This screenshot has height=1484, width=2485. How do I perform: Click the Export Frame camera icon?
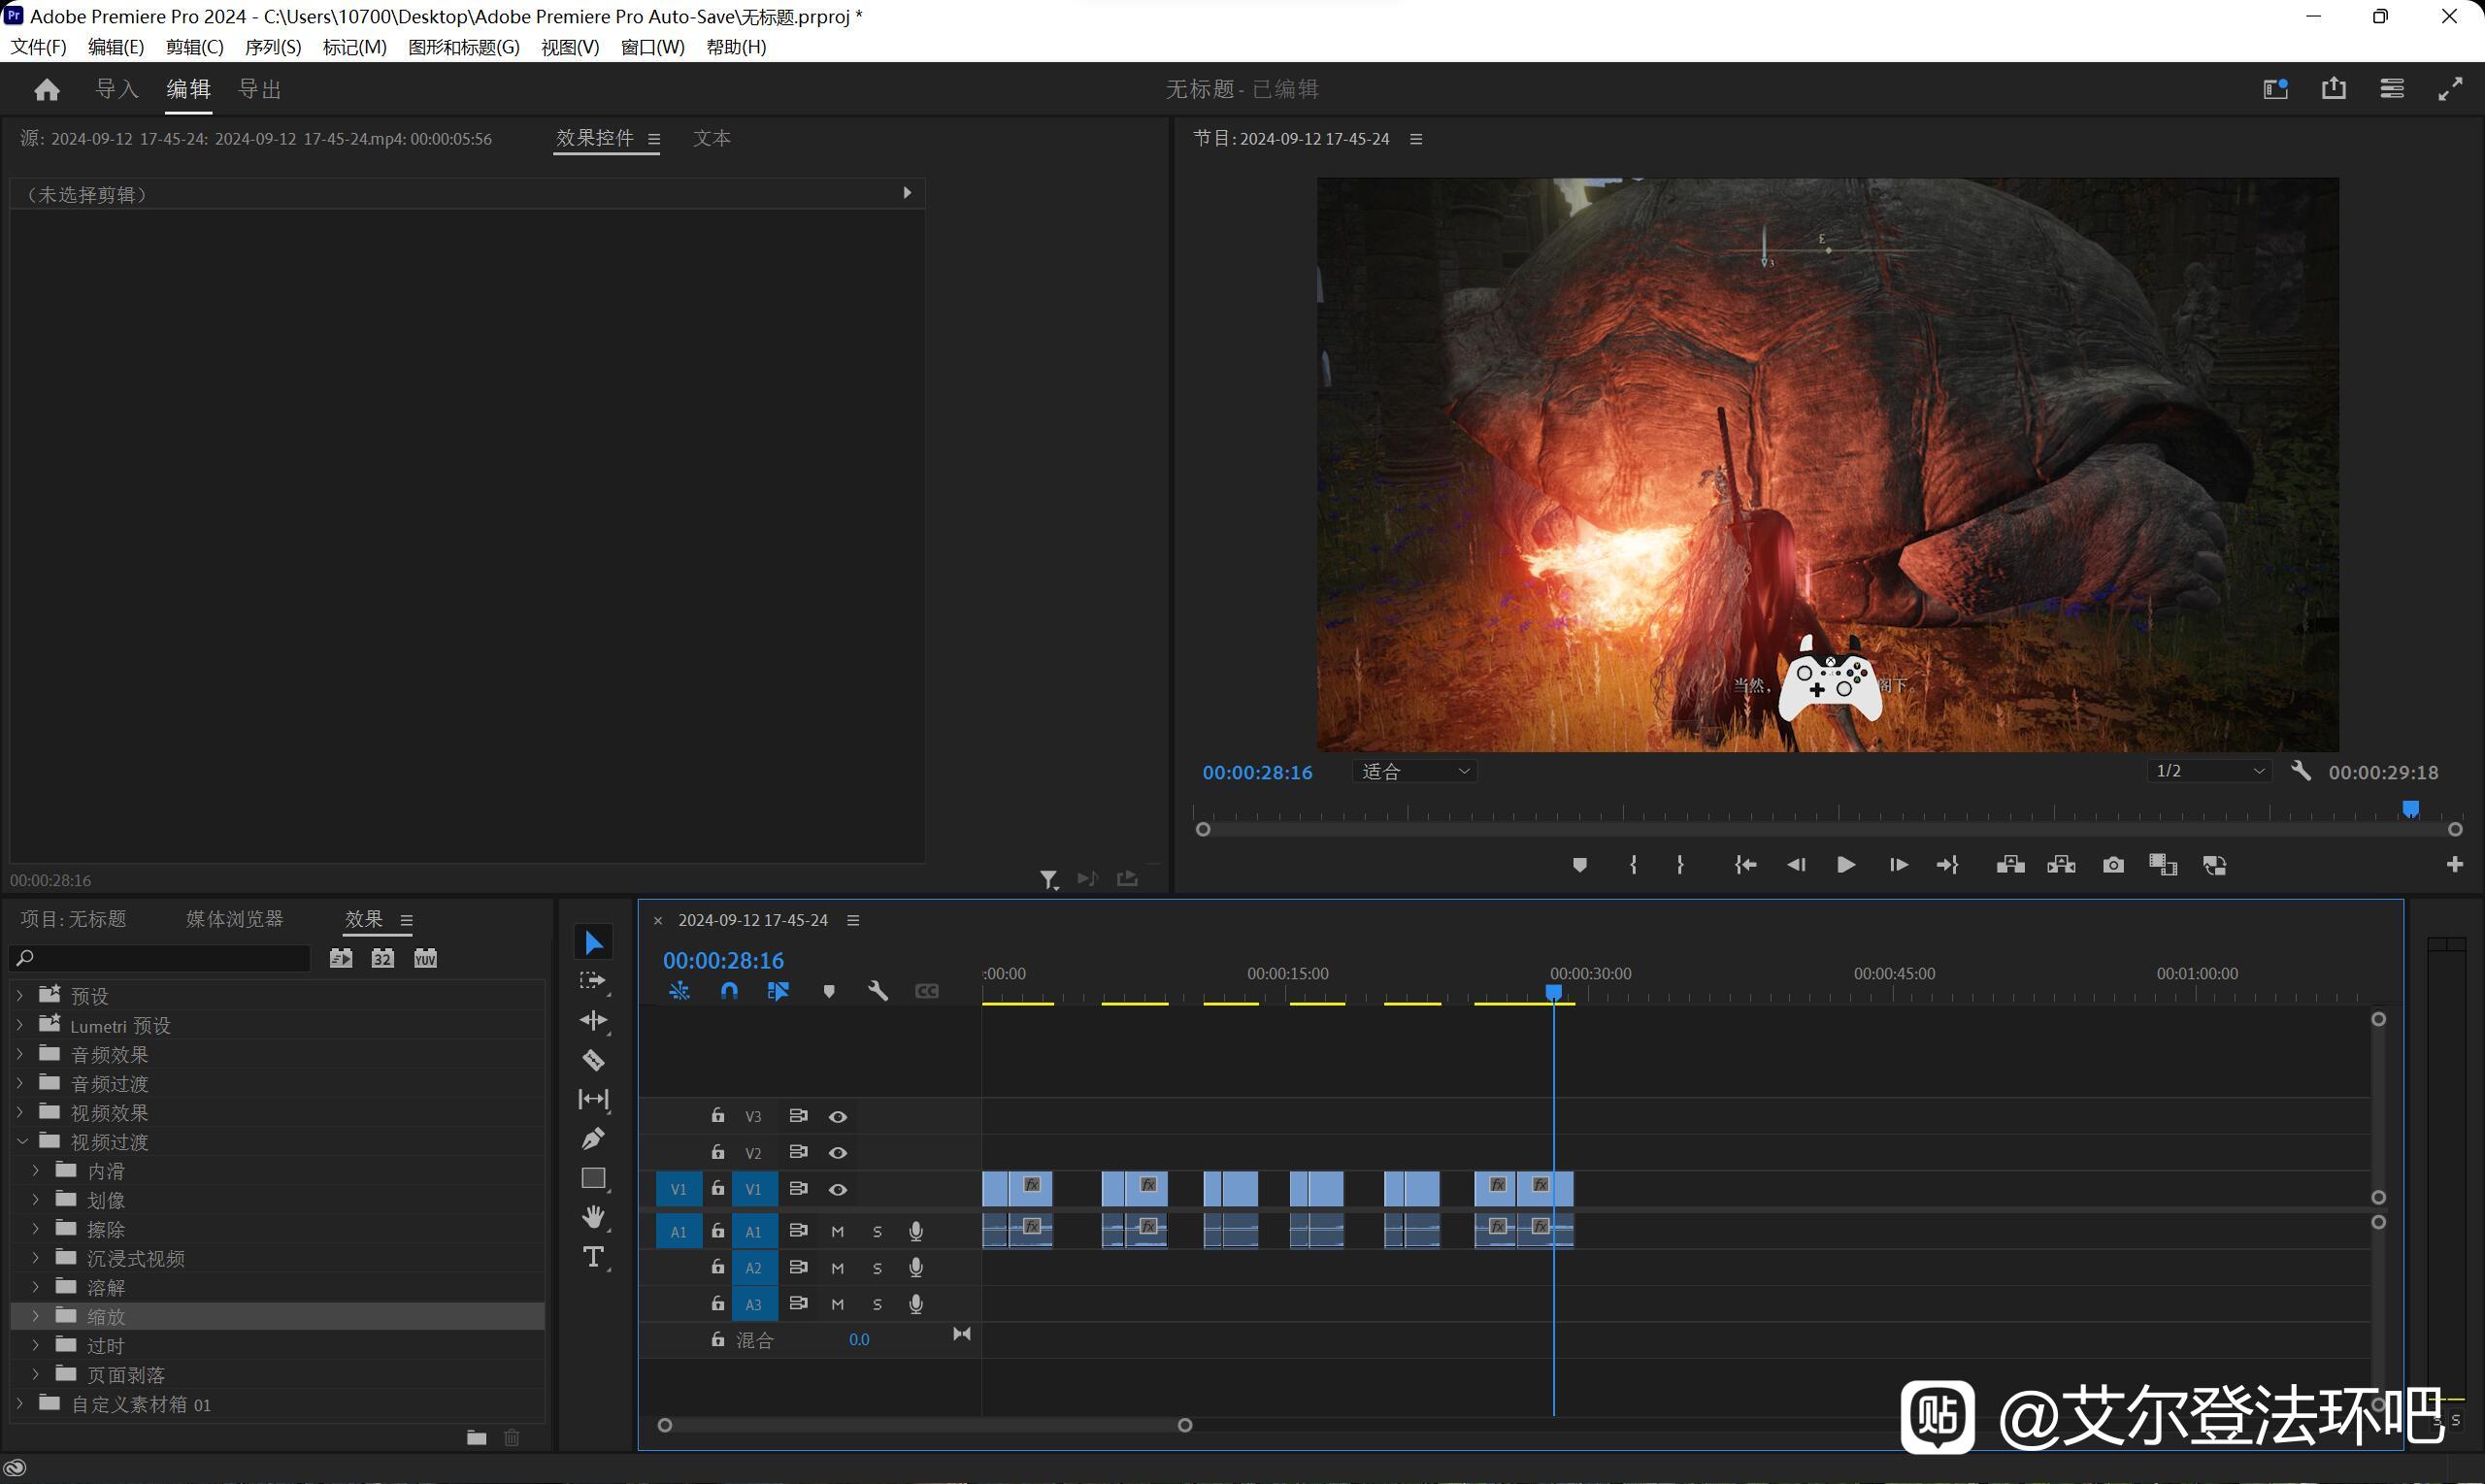tap(2112, 865)
